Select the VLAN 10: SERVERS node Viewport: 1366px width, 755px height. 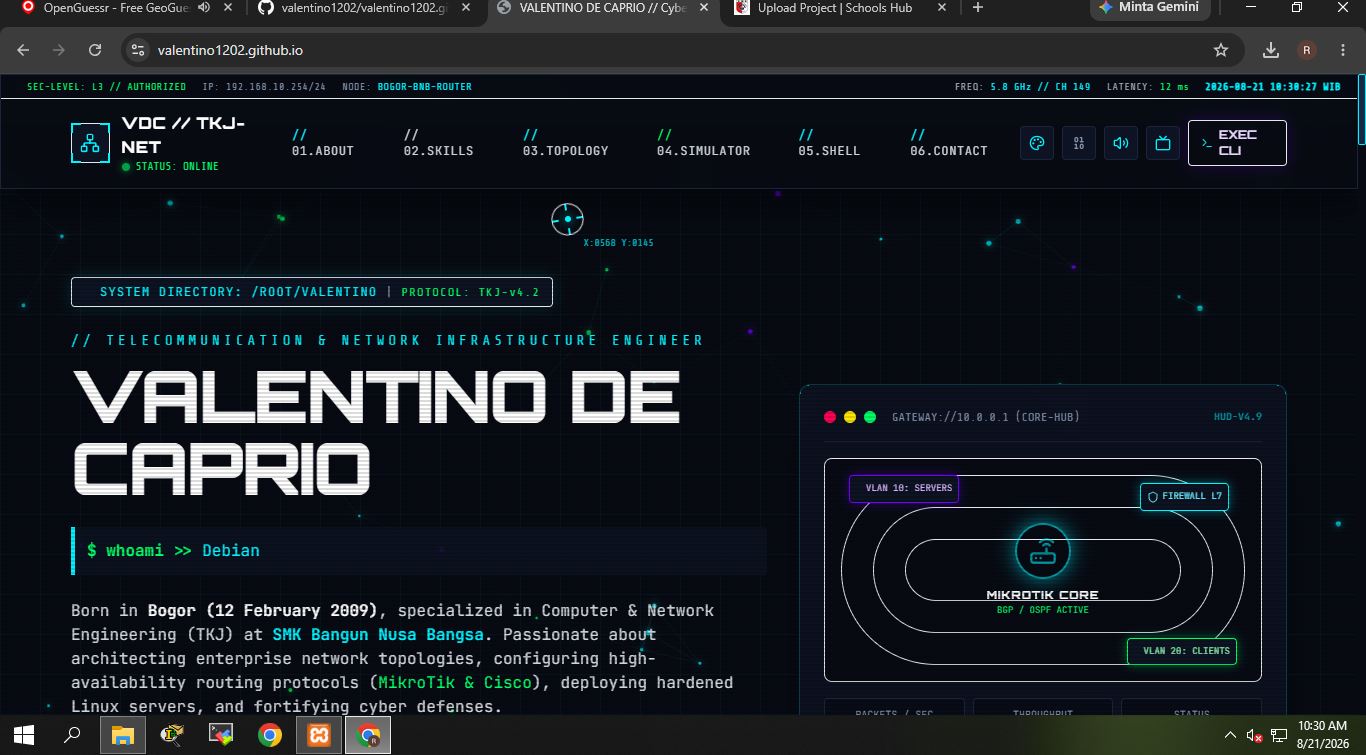pyautogui.click(x=904, y=489)
